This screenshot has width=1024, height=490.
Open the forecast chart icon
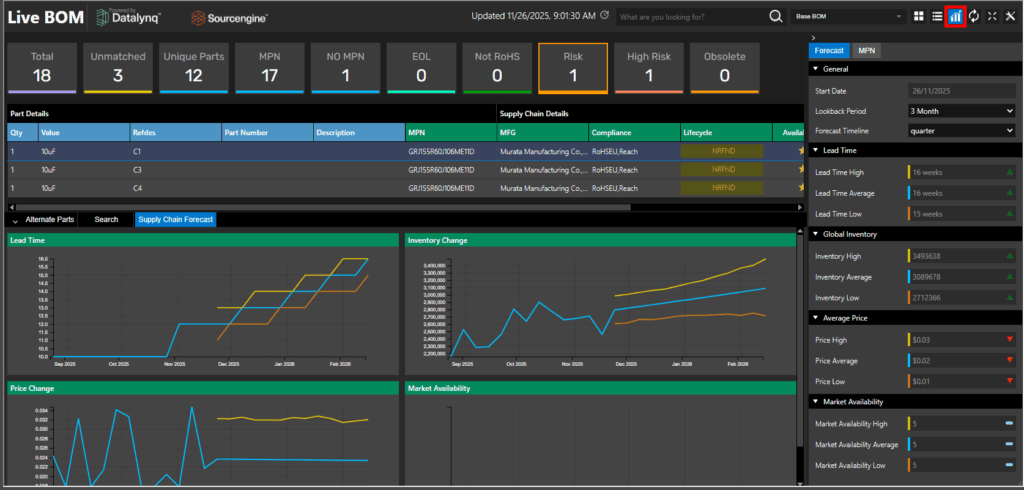coord(955,17)
